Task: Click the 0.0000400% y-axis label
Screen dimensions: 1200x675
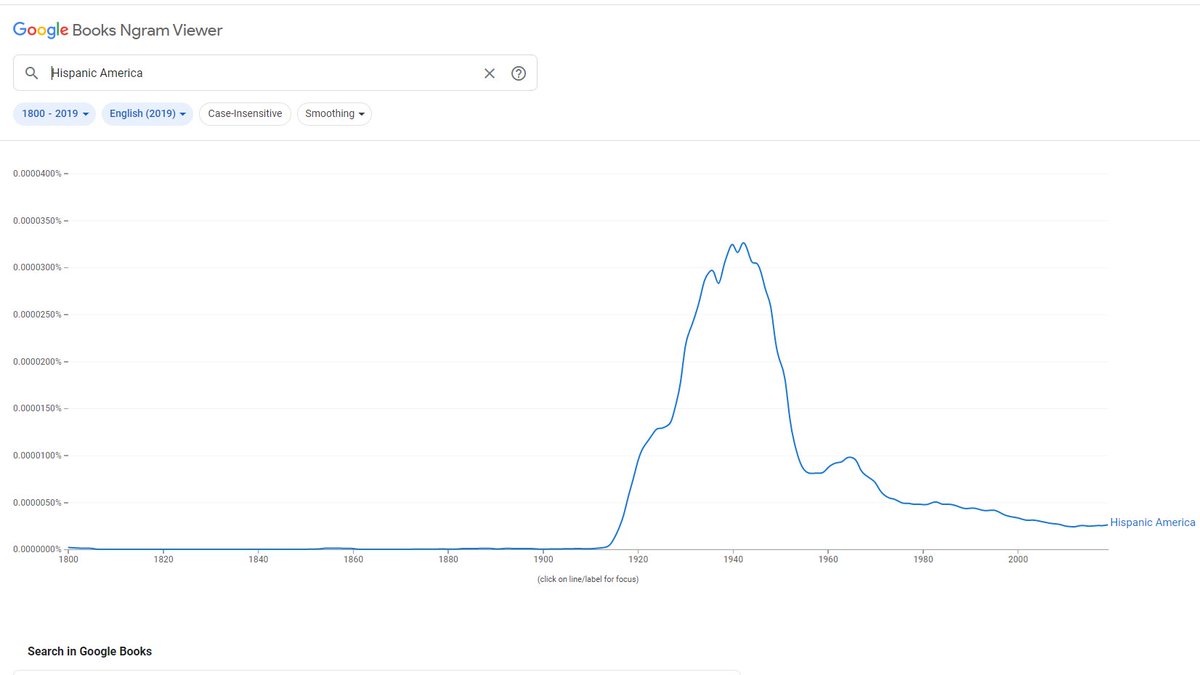Action: point(37,174)
